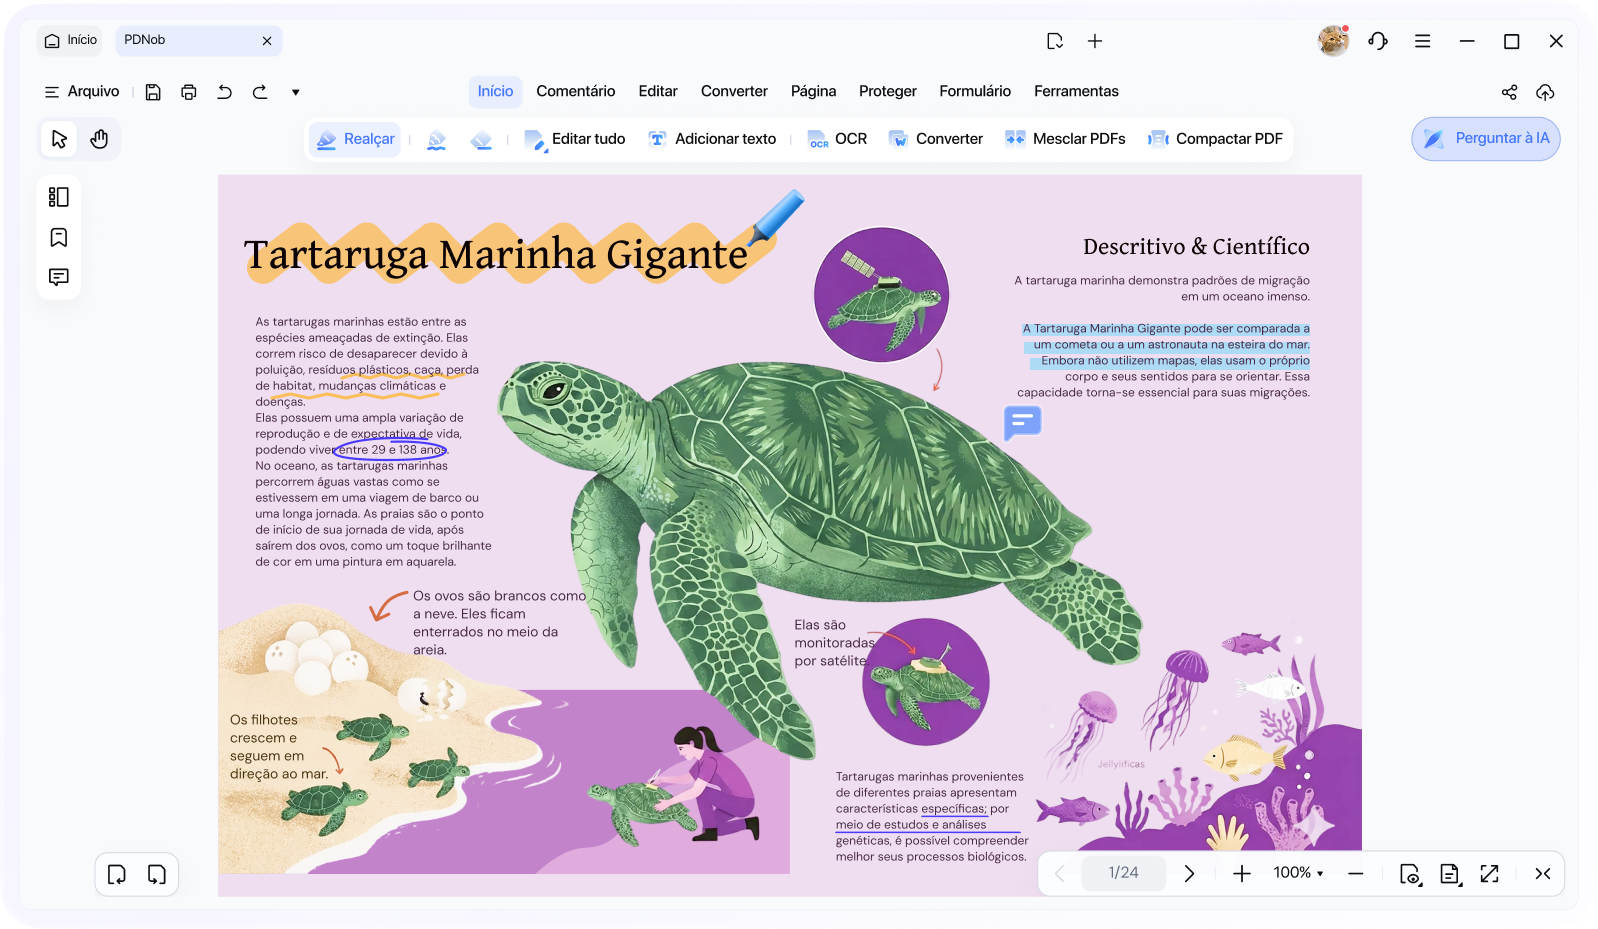Open Perguntar à IA assistant
The image size is (1598, 929).
pyautogui.click(x=1486, y=139)
